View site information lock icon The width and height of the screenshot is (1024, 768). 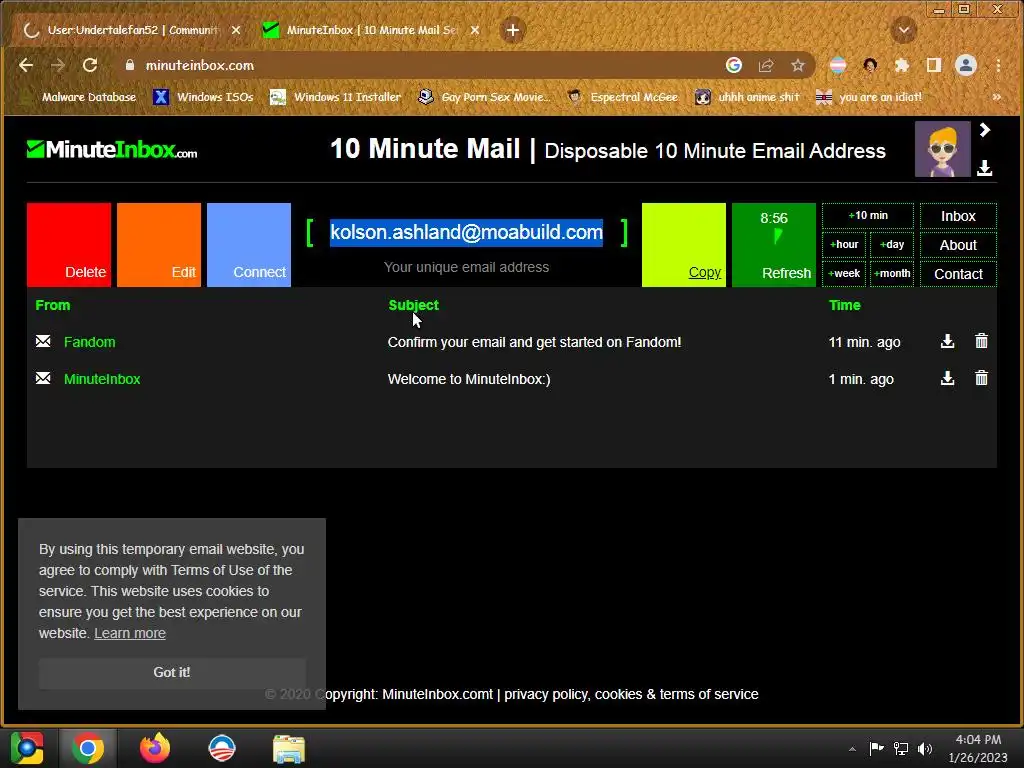130,65
